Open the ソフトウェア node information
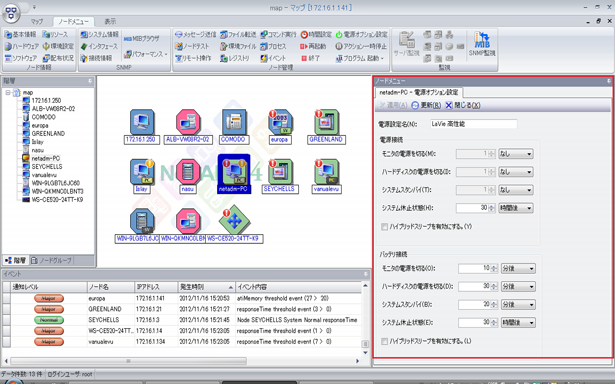The width and height of the screenshot is (615, 384). pyautogui.click(x=21, y=58)
